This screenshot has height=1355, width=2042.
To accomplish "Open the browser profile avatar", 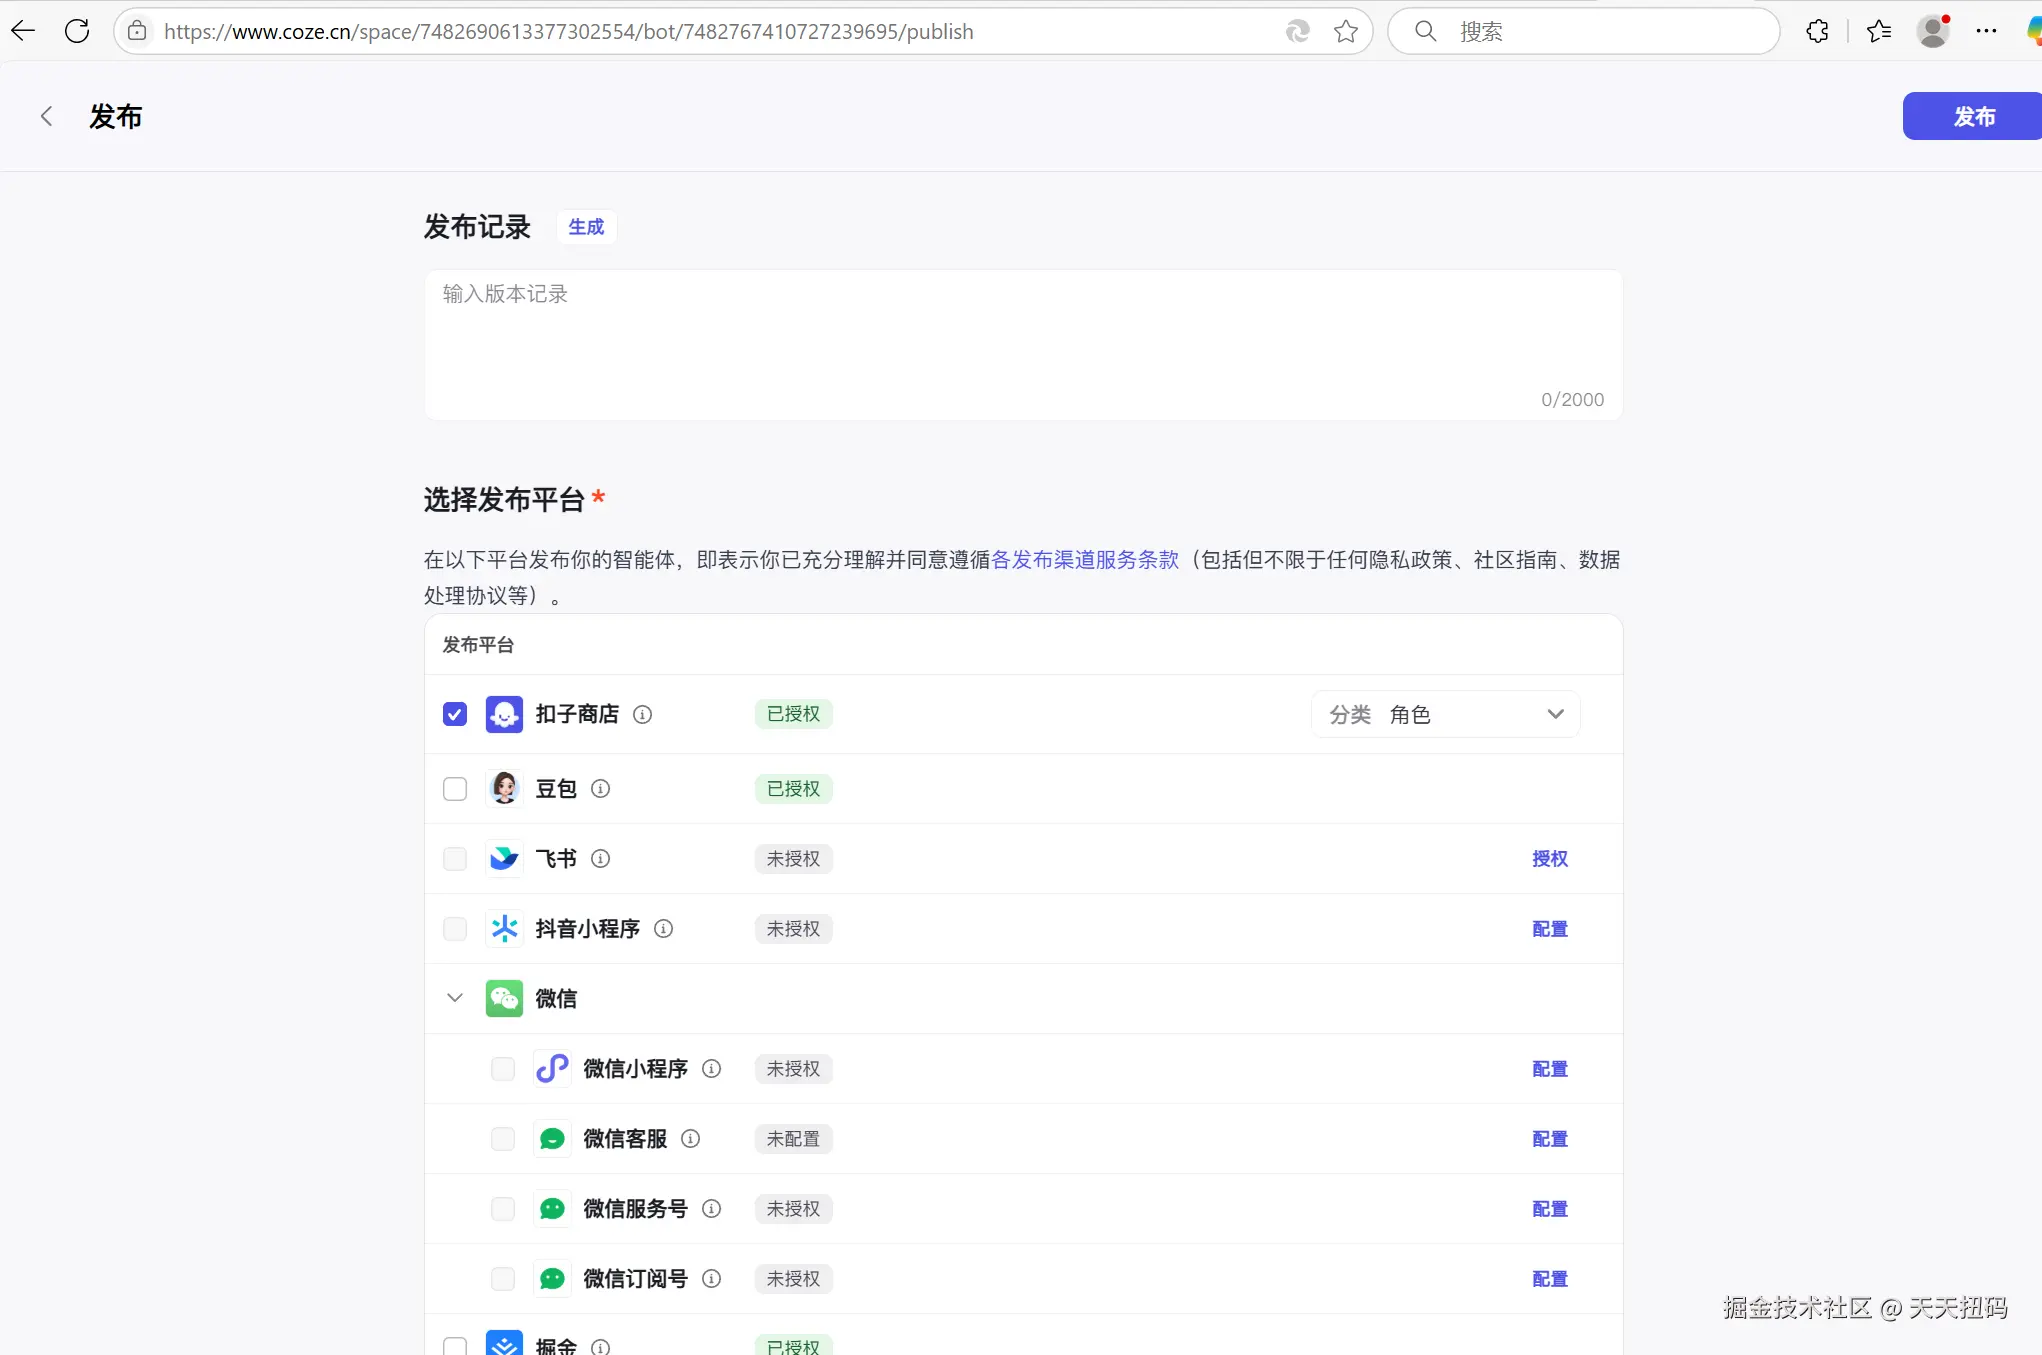I will click(1933, 31).
